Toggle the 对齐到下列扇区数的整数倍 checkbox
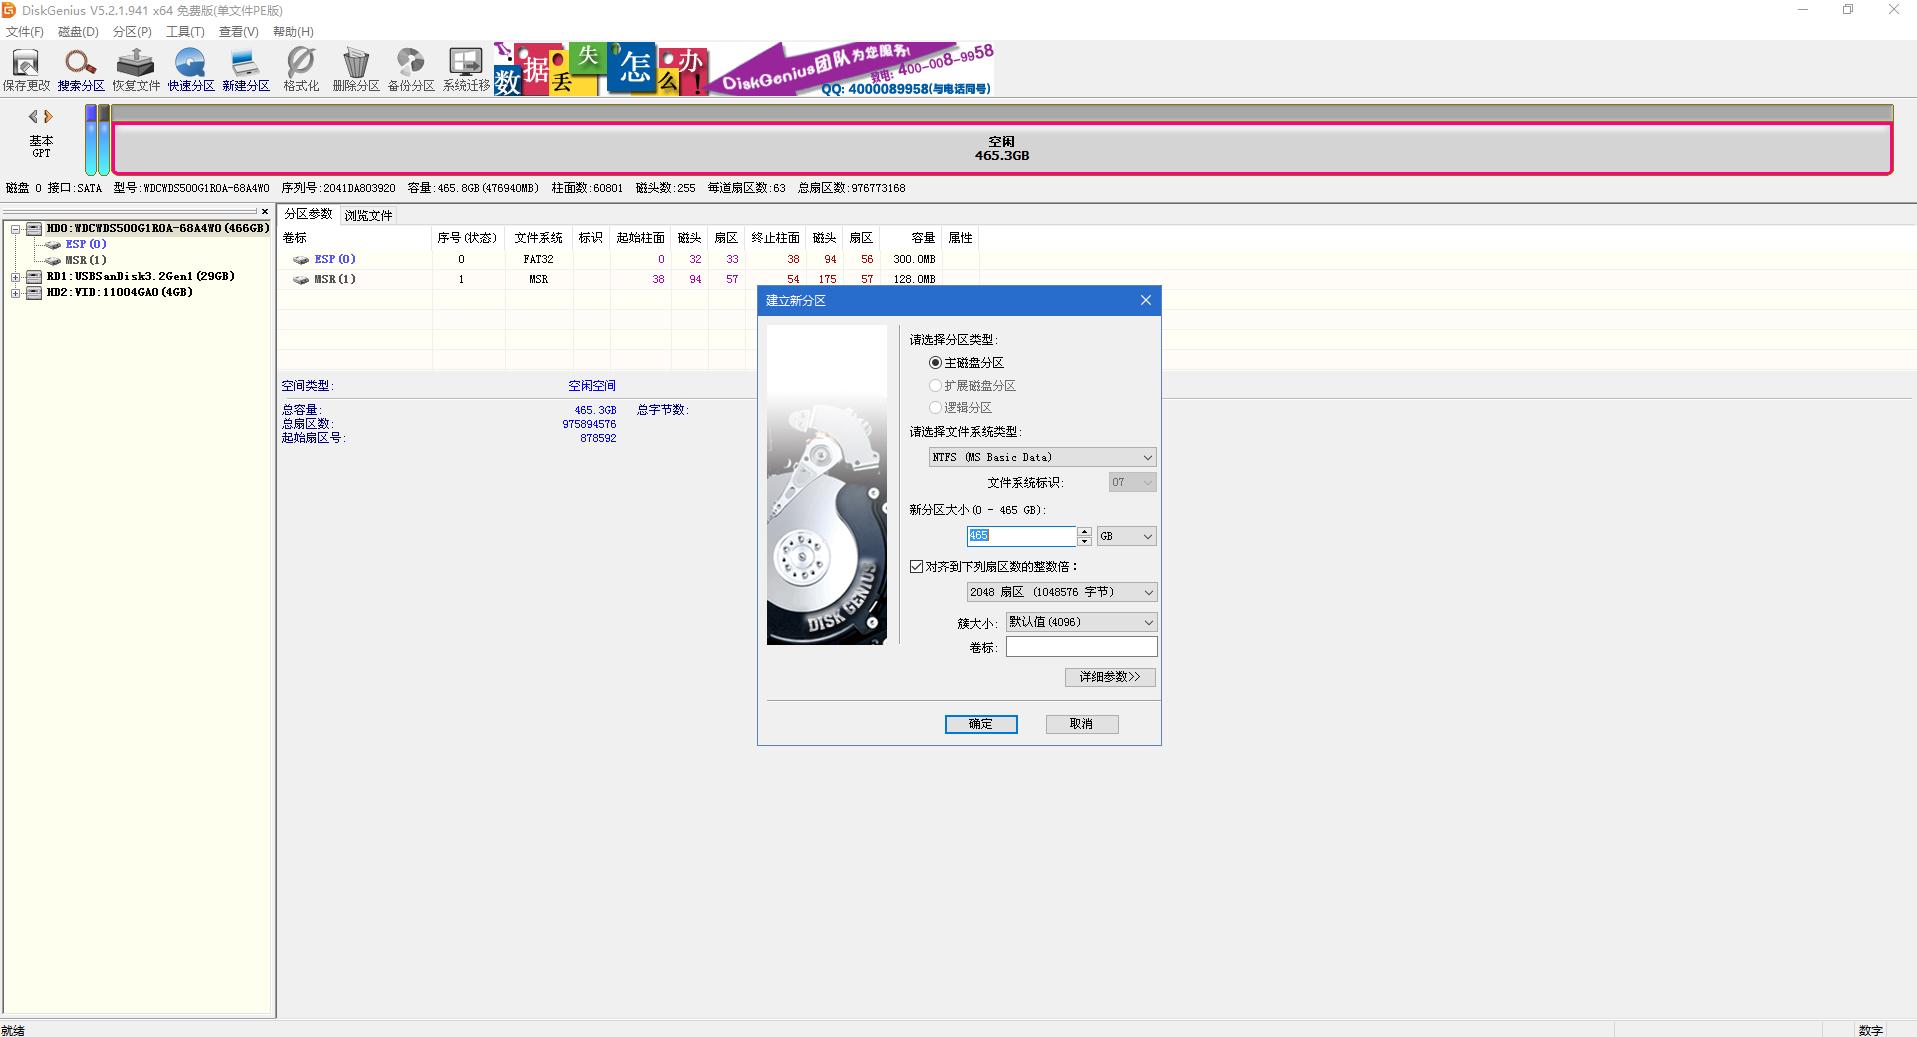 (x=917, y=567)
